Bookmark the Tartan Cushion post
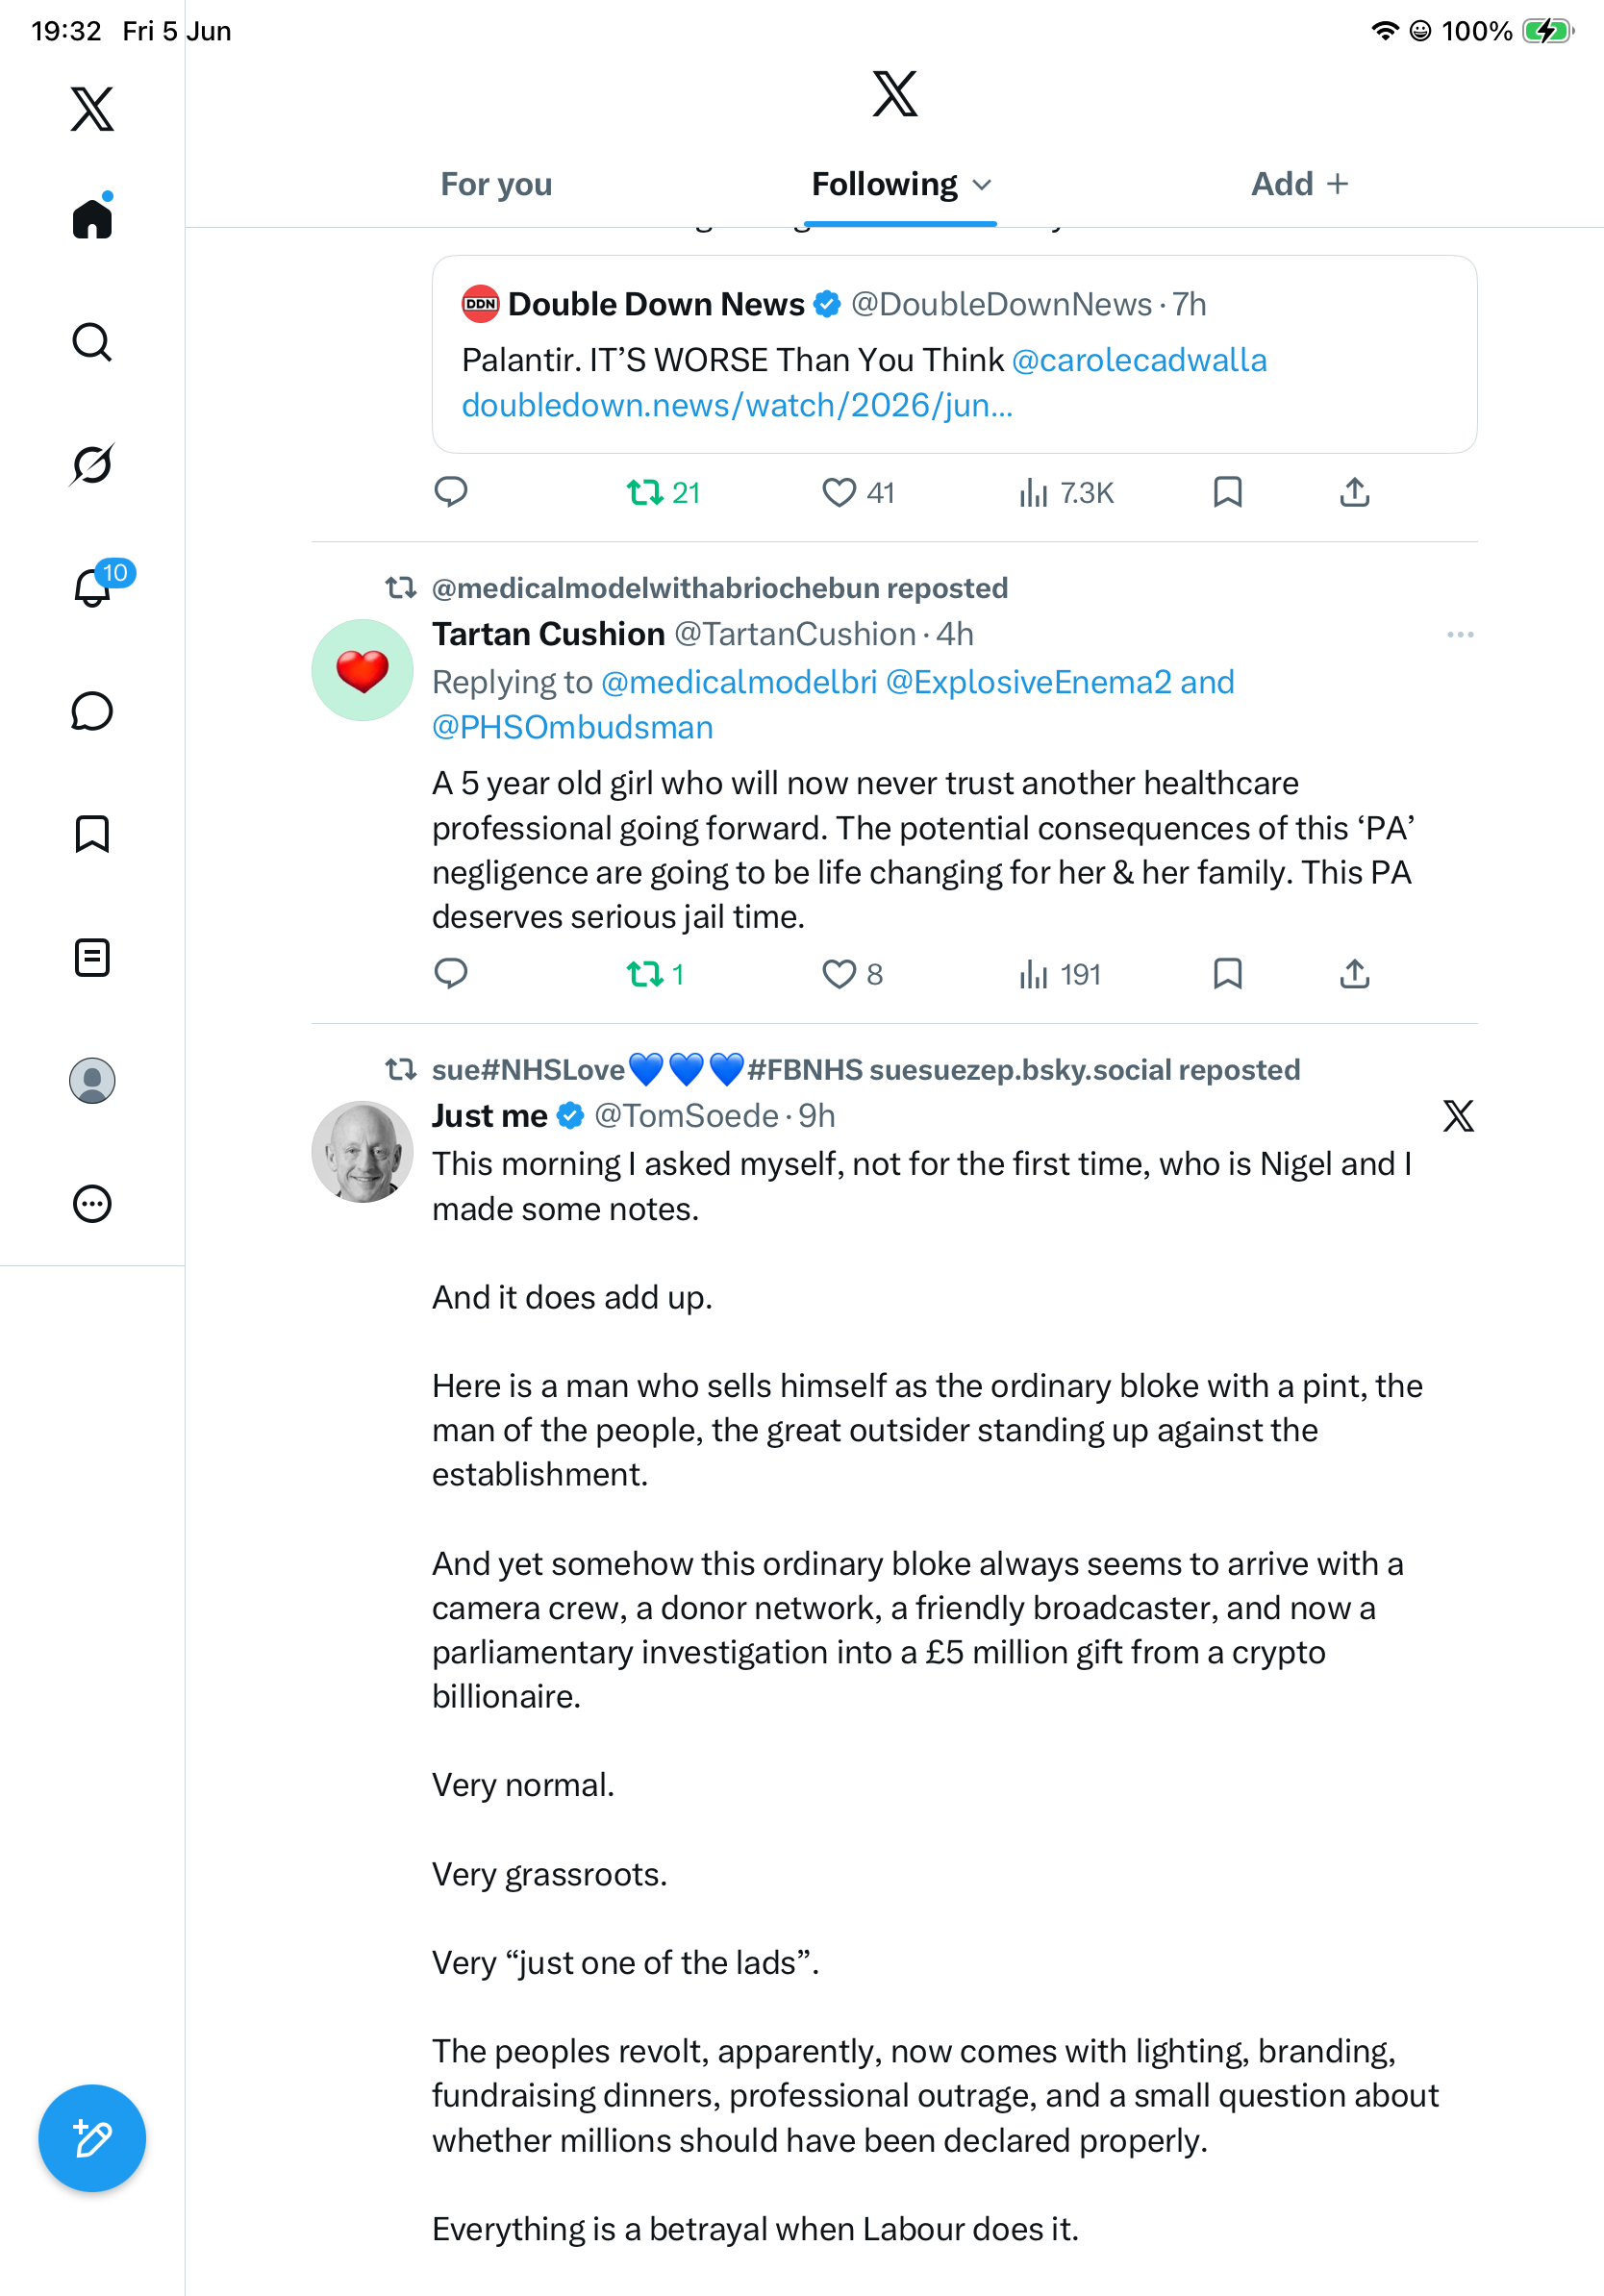This screenshot has width=1604, height=2296. point(1227,974)
